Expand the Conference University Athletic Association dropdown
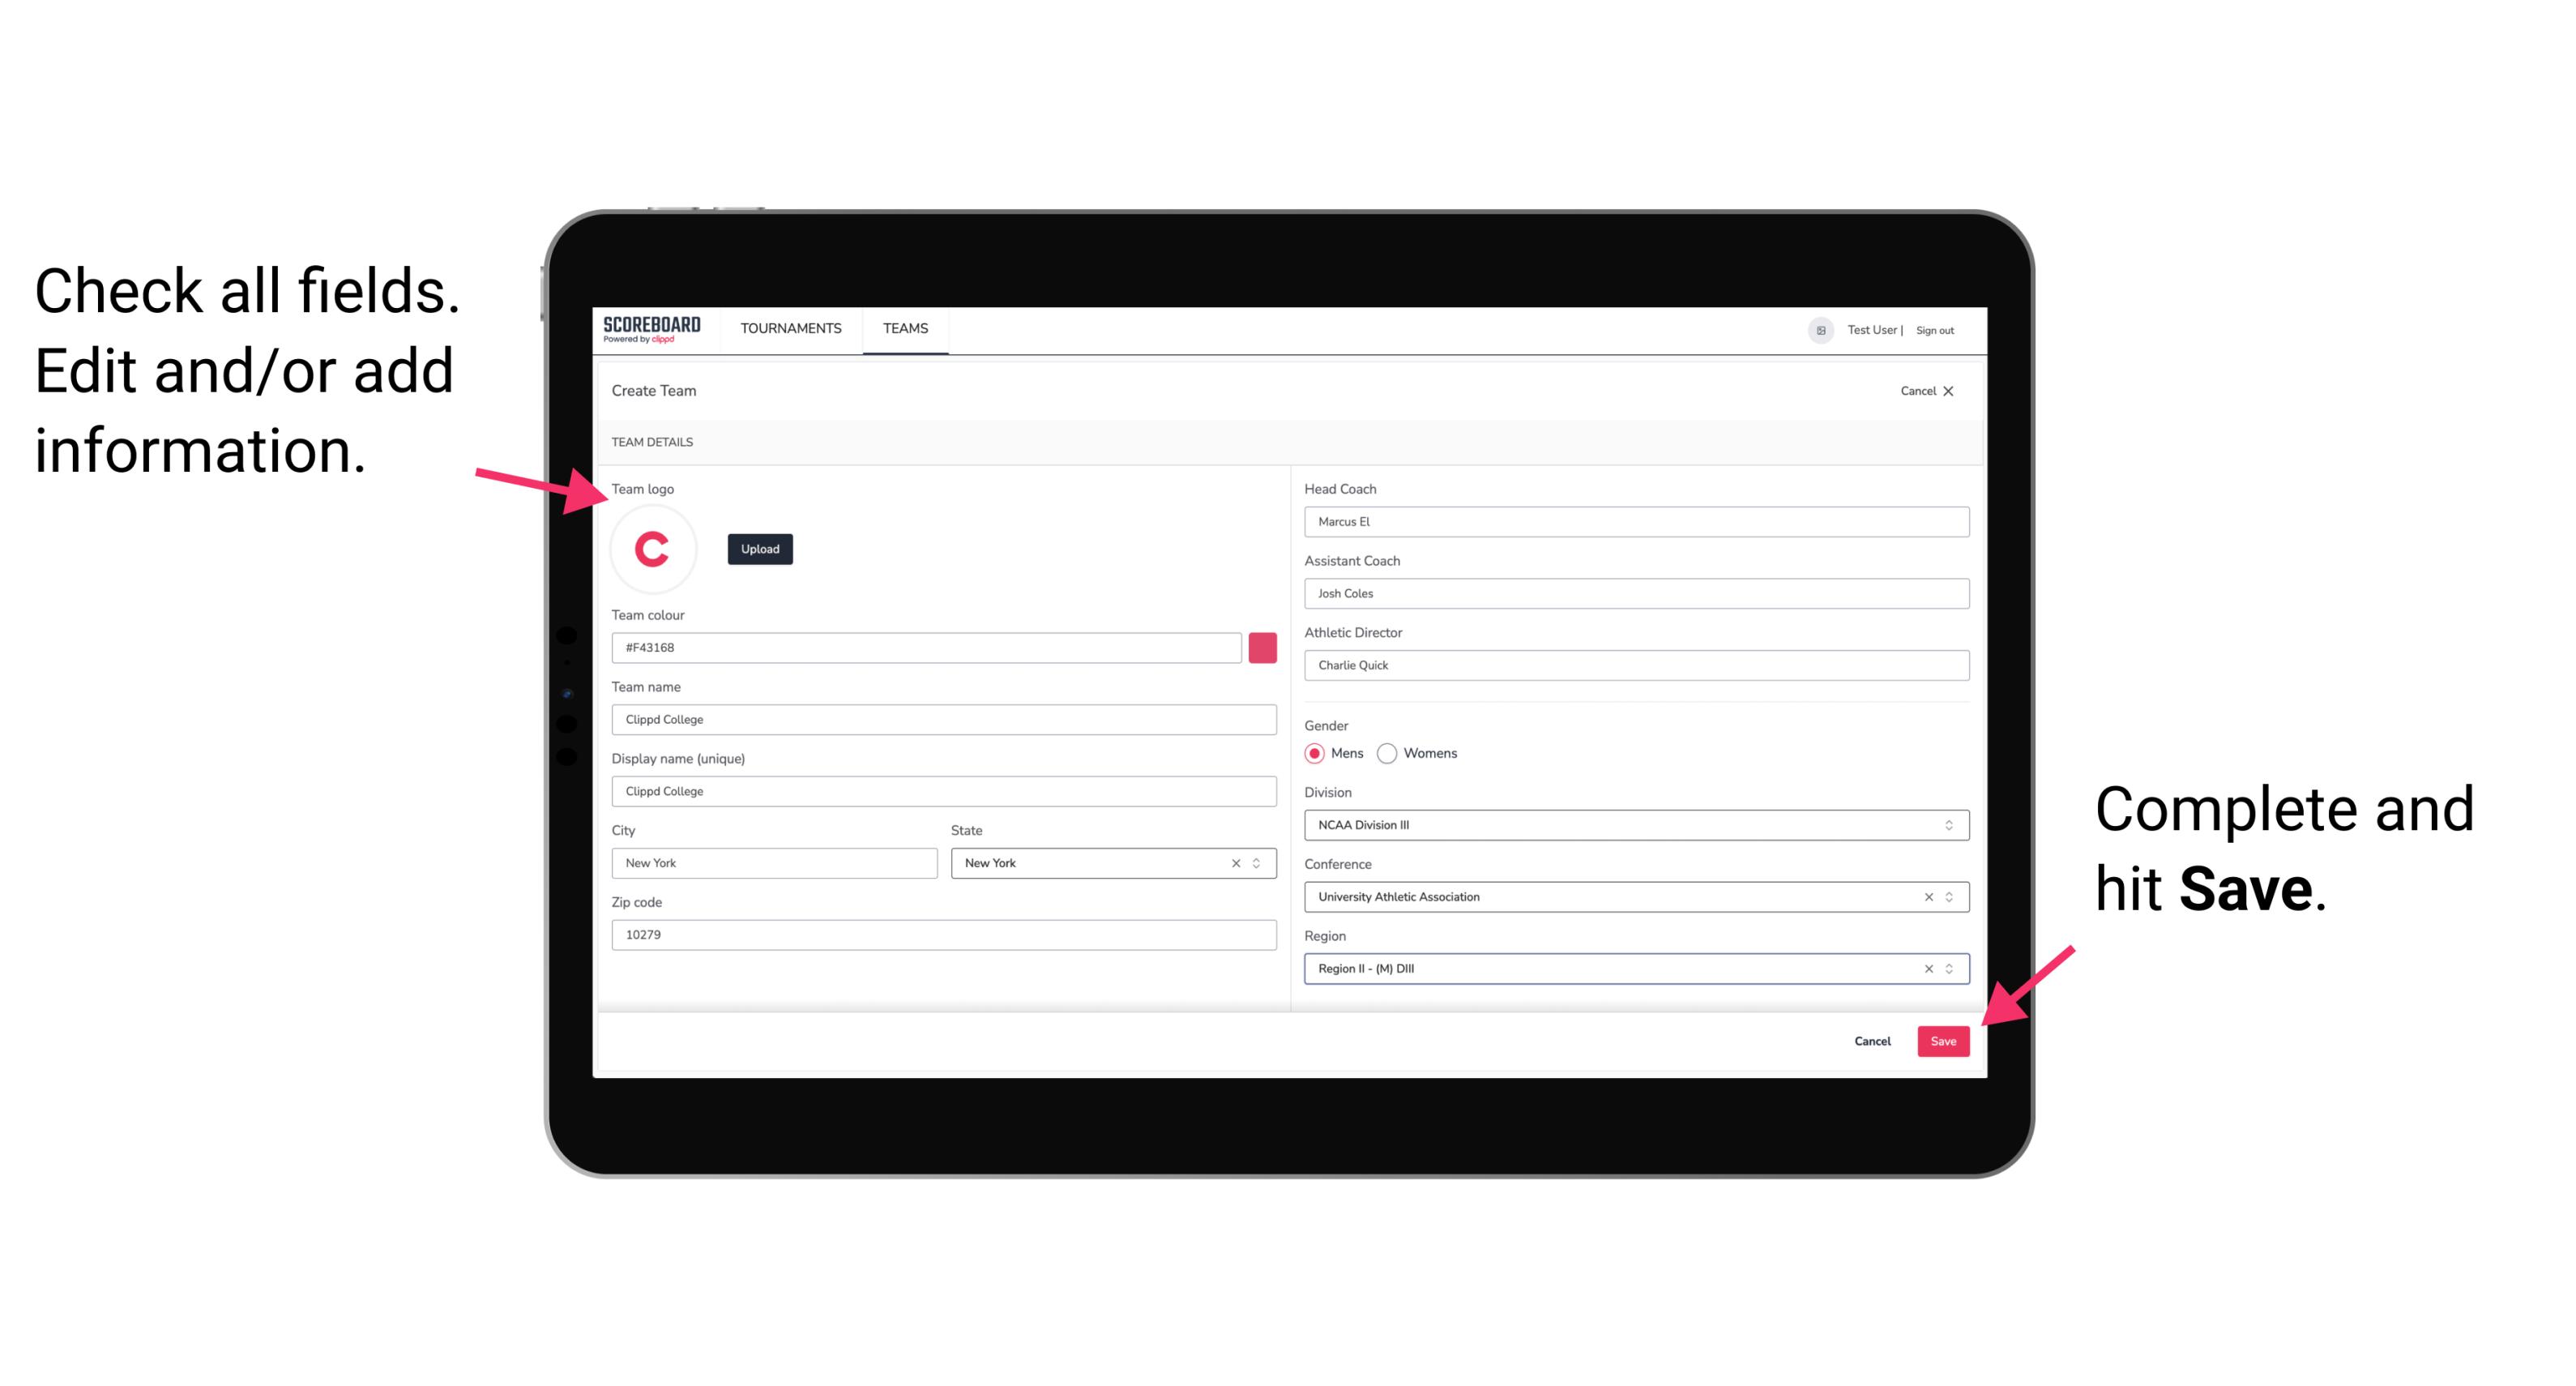Screen dimensions: 2576x1386 click(x=1950, y=896)
